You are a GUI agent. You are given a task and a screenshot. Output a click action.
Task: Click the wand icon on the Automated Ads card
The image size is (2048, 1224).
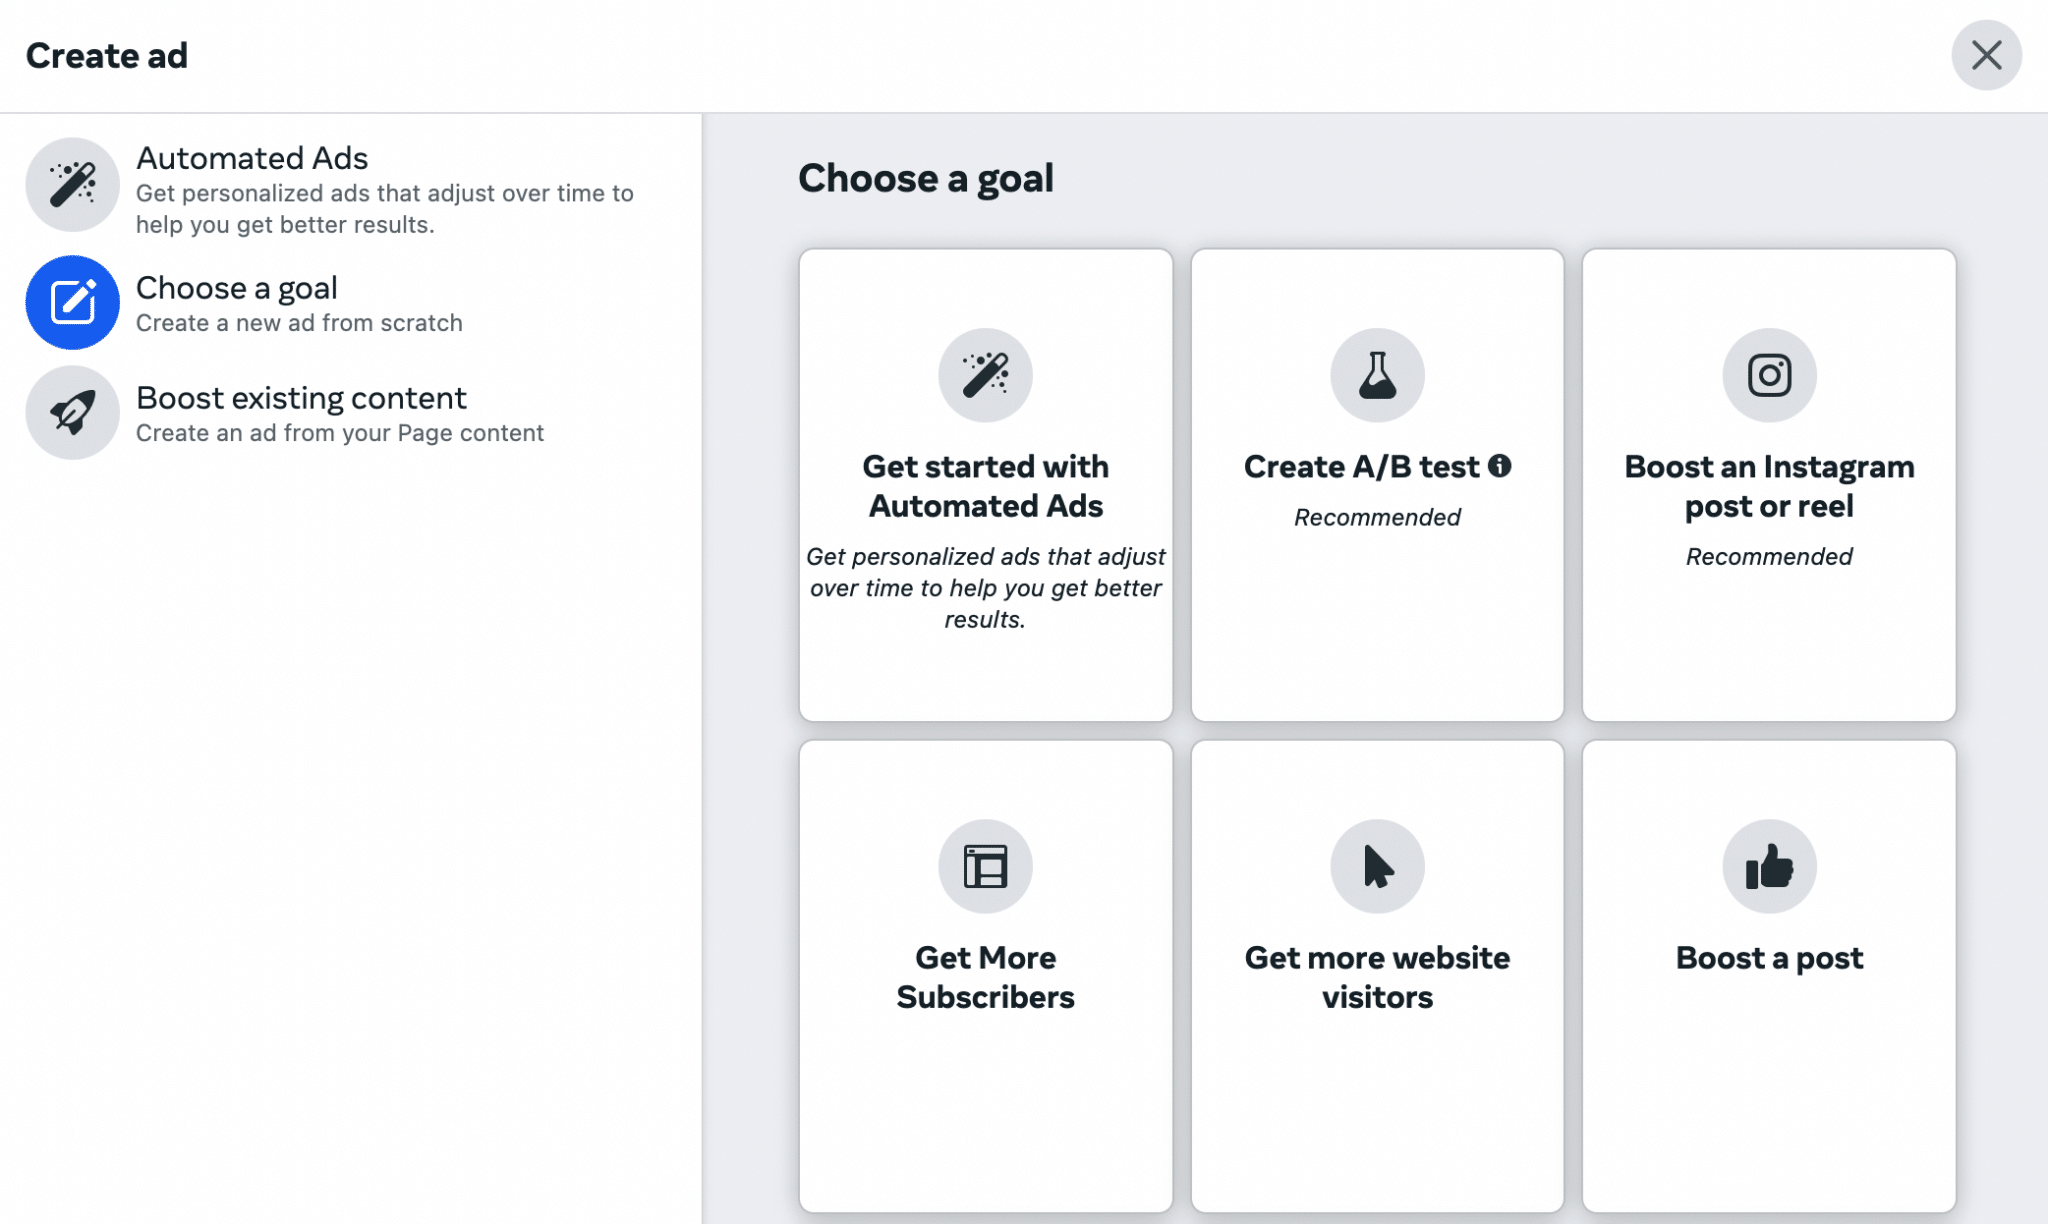984,373
